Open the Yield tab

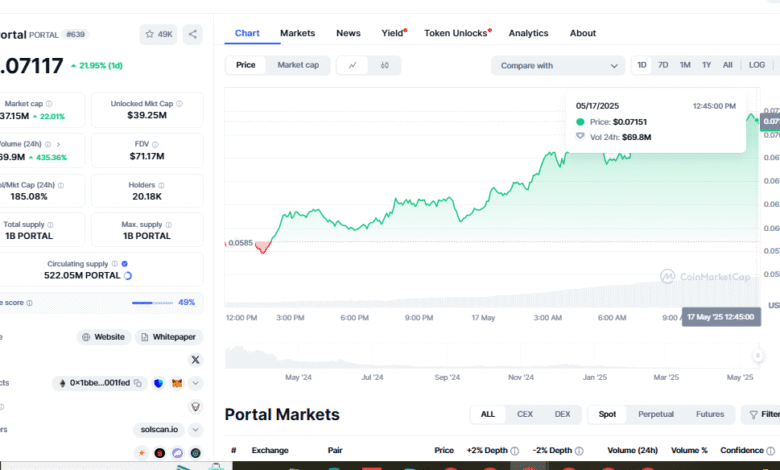point(393,33)
